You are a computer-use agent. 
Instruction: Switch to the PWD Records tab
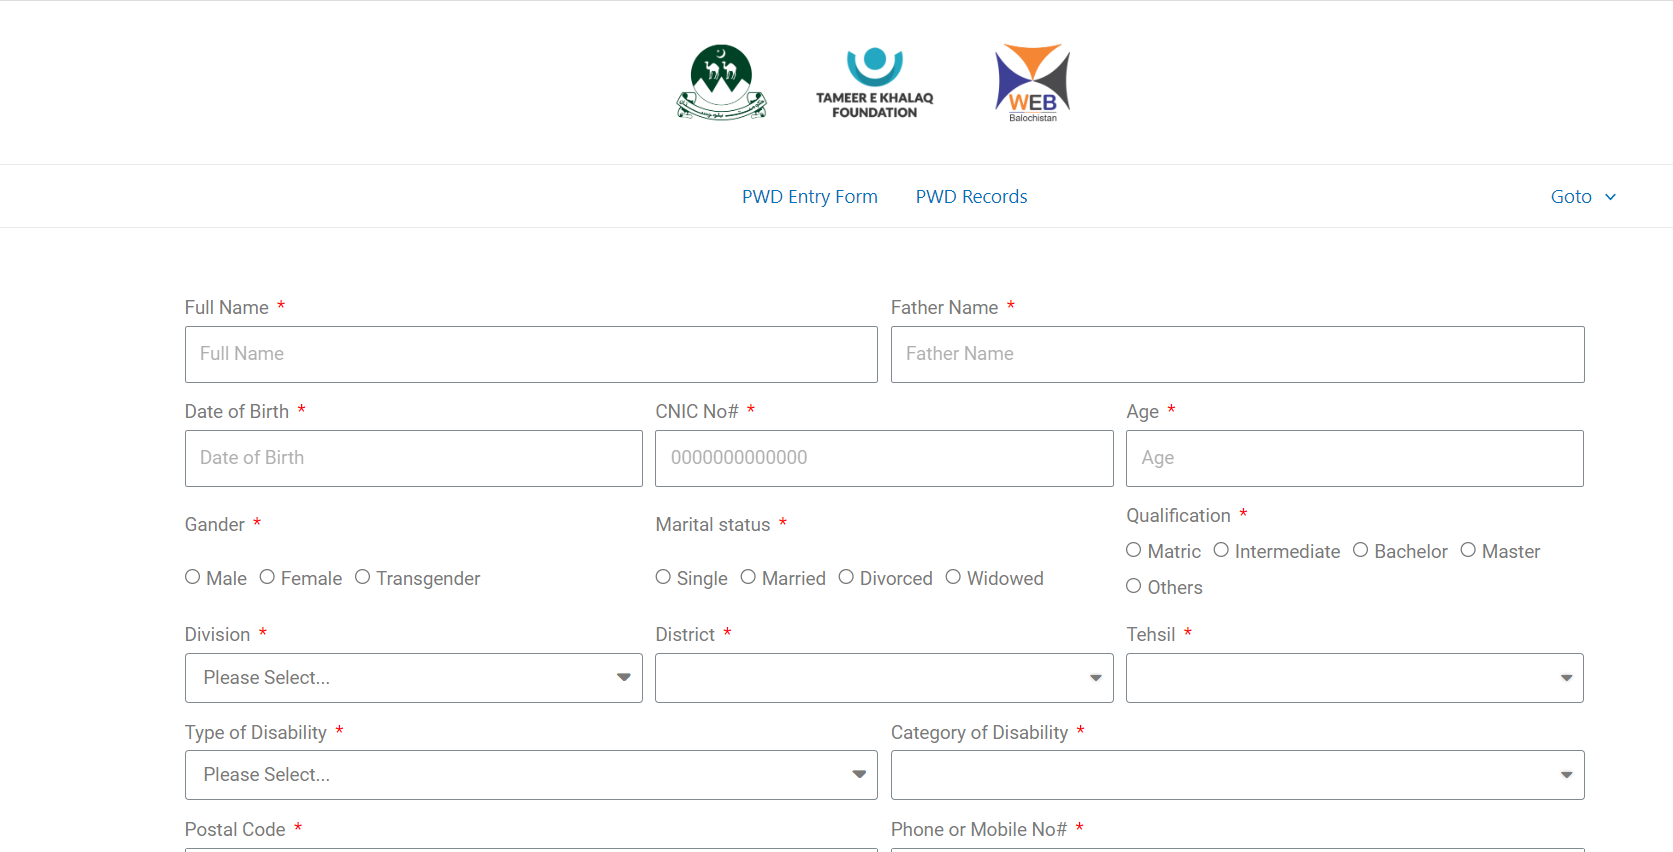coord(971,197)
